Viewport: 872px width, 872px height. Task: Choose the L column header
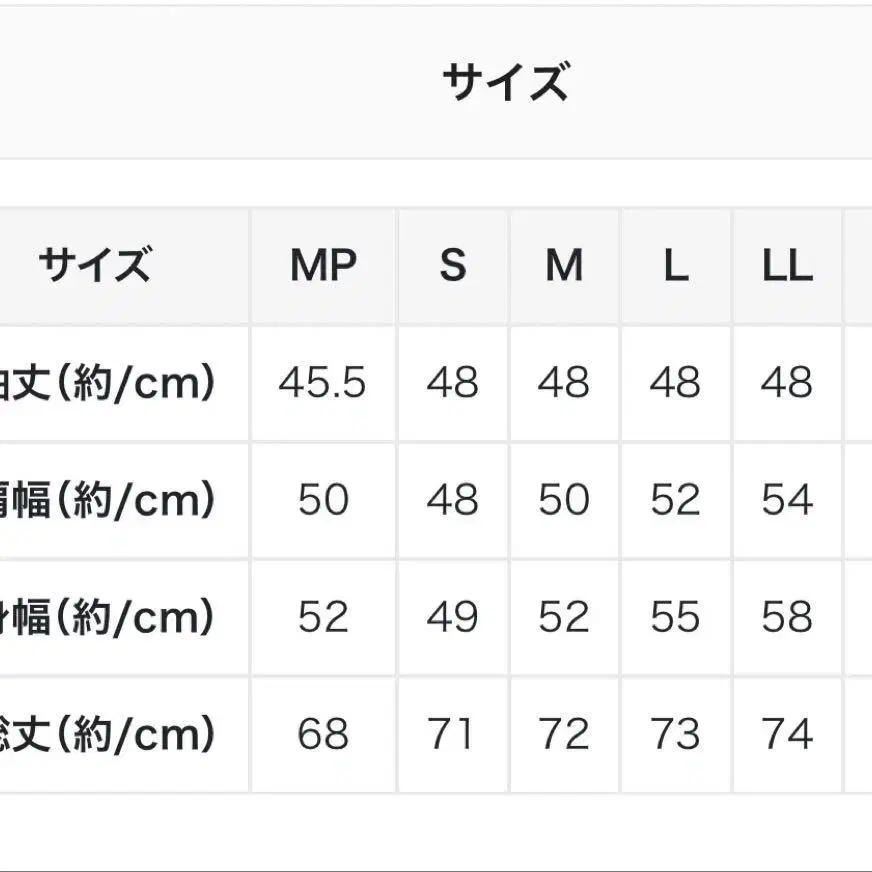(x=675, y=266)
